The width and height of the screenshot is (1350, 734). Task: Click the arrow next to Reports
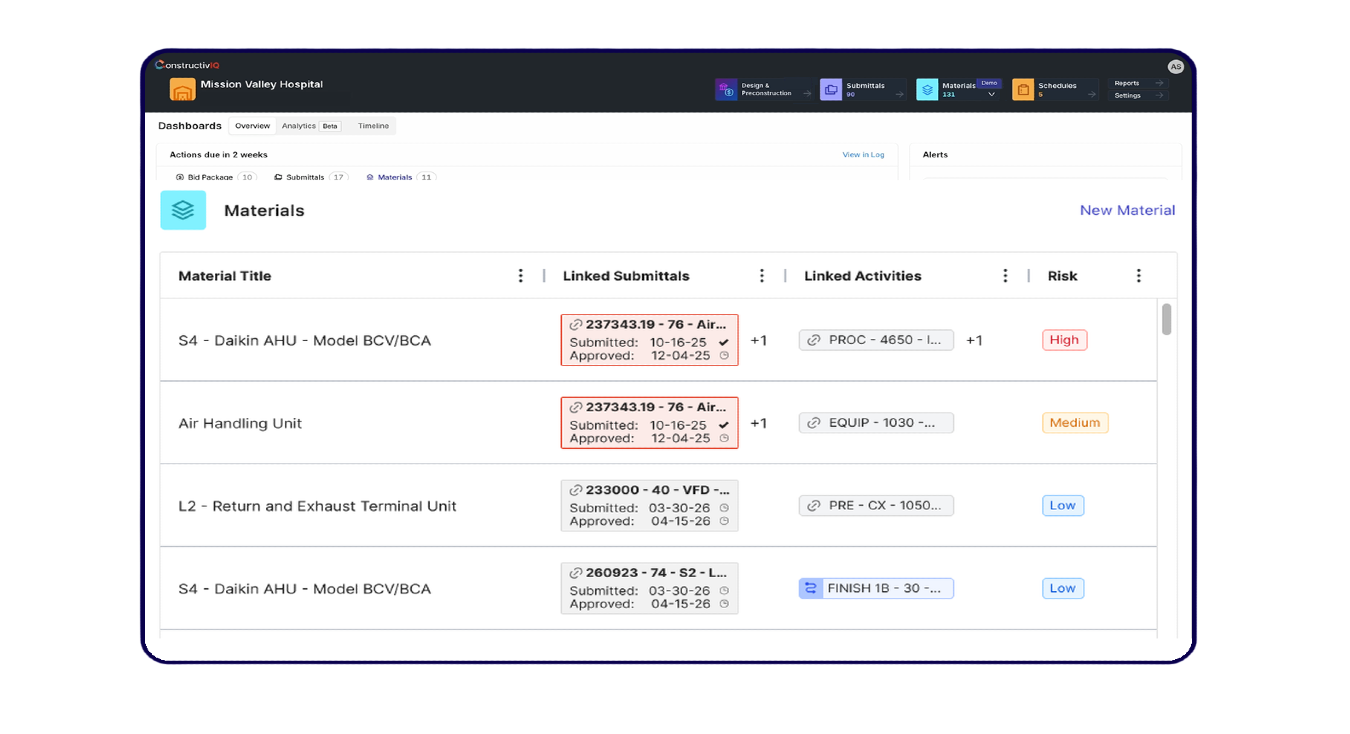click(x=1159, y=84)
